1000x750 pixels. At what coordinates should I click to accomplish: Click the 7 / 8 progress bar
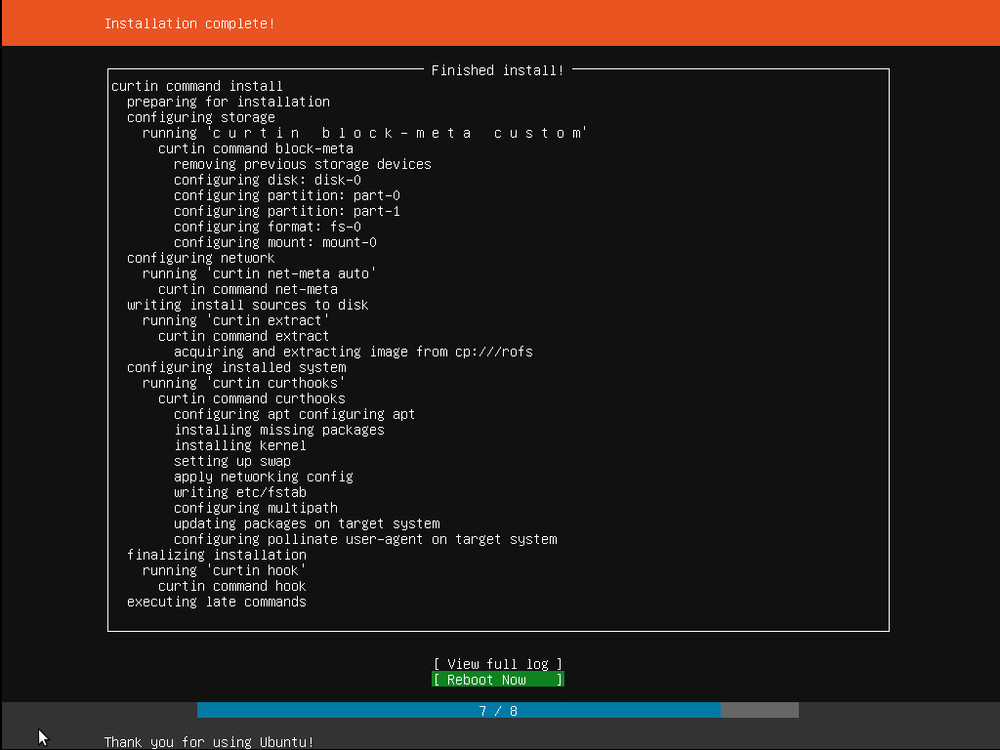click(x=497, y=710)
